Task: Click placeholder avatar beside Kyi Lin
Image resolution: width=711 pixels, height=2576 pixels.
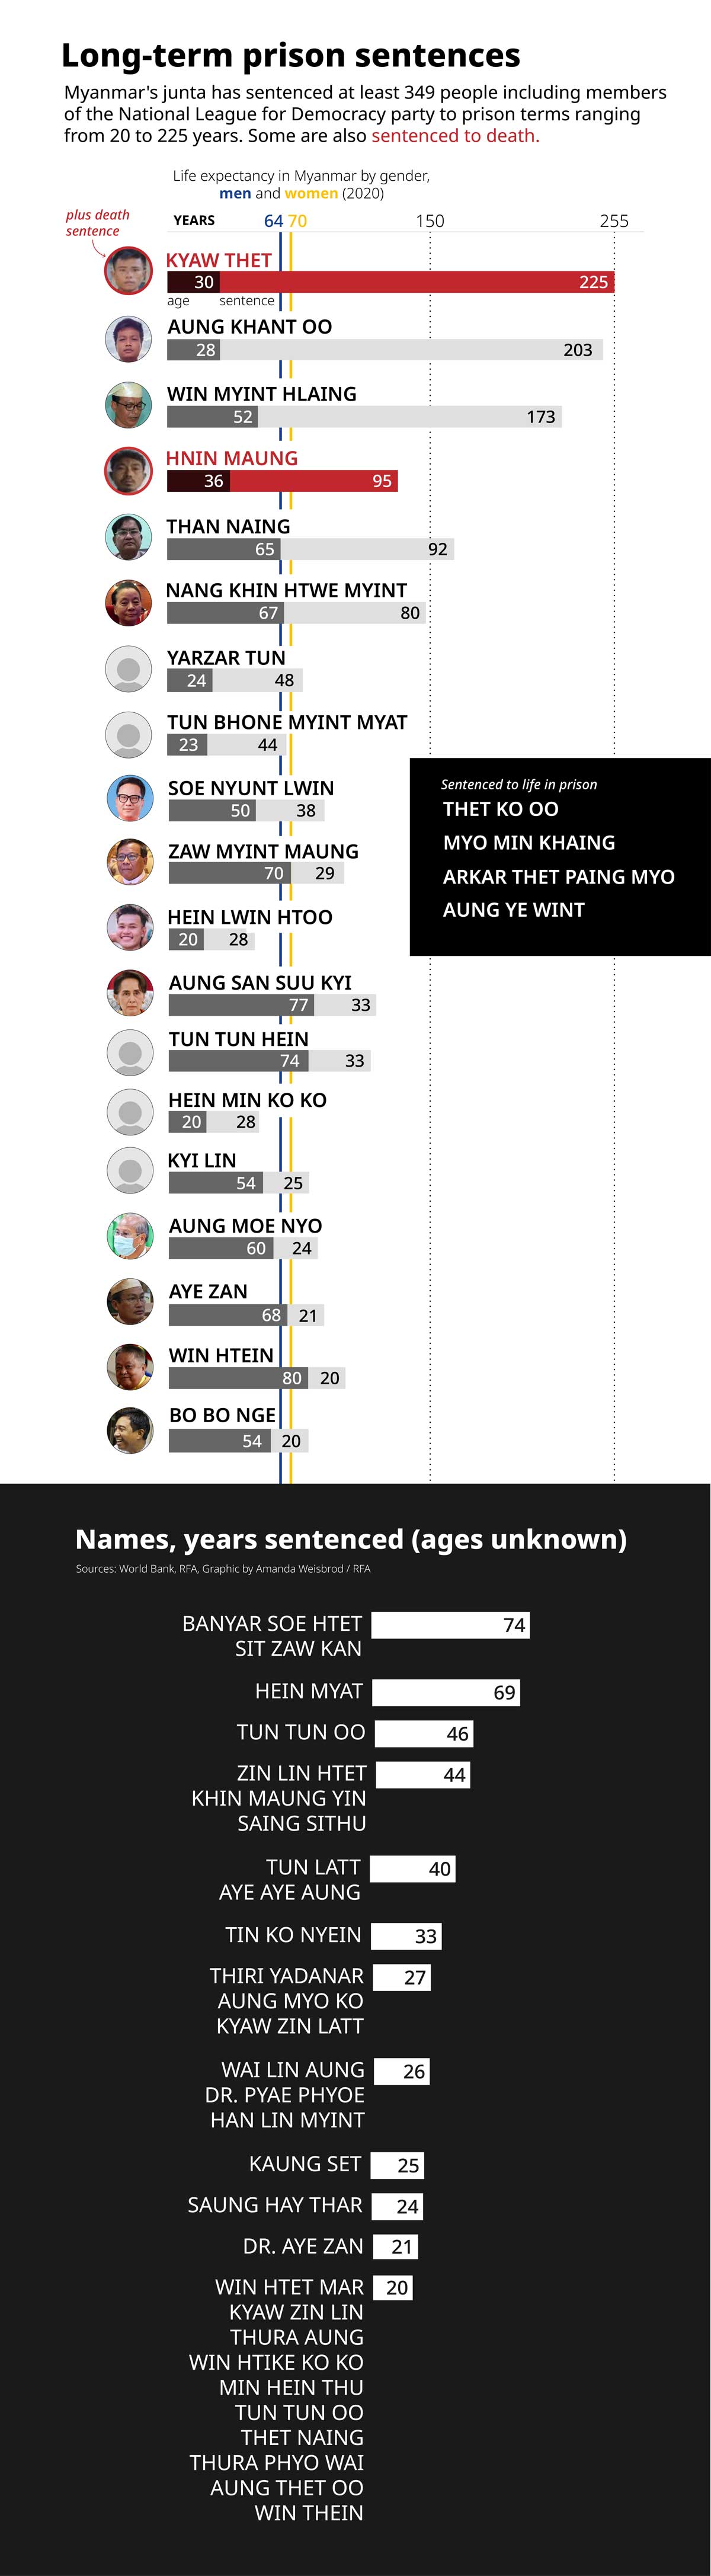Action: 130,1171
